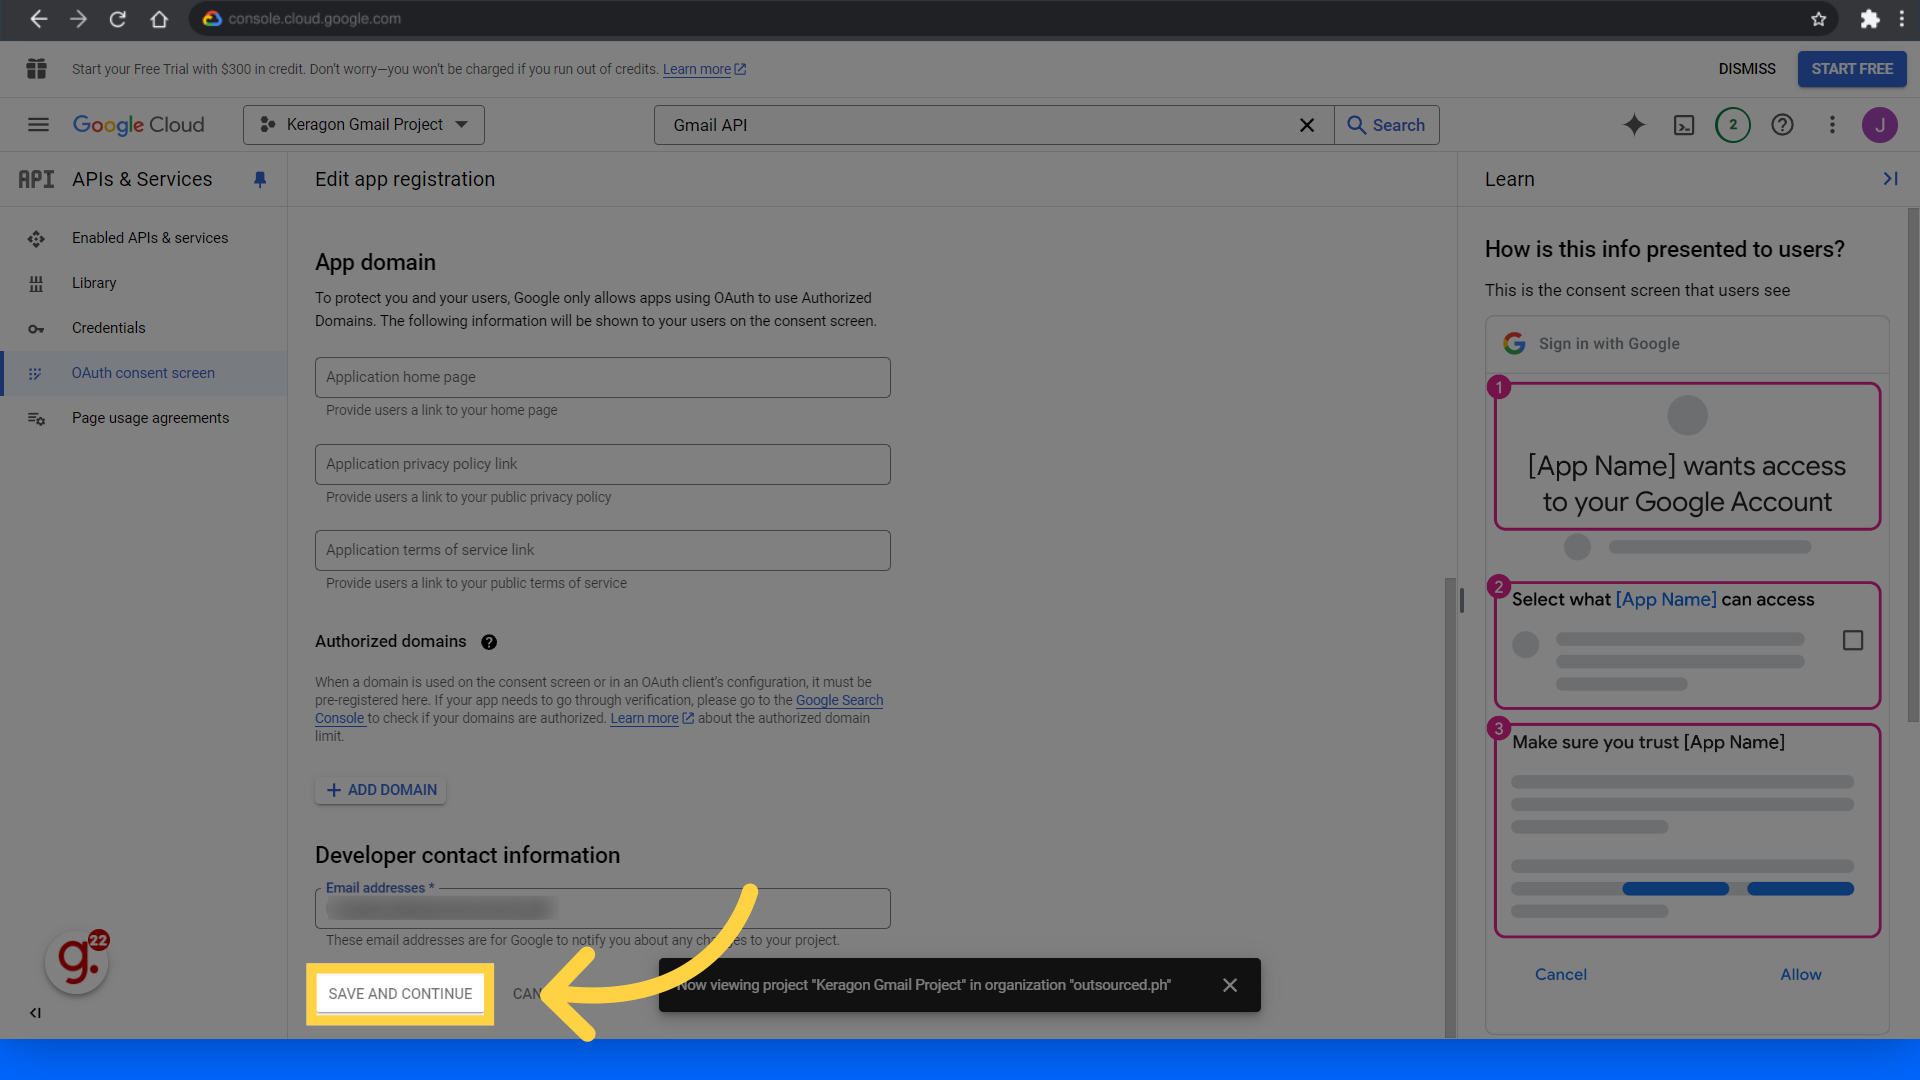Open browser home page icon

[158, 18]
